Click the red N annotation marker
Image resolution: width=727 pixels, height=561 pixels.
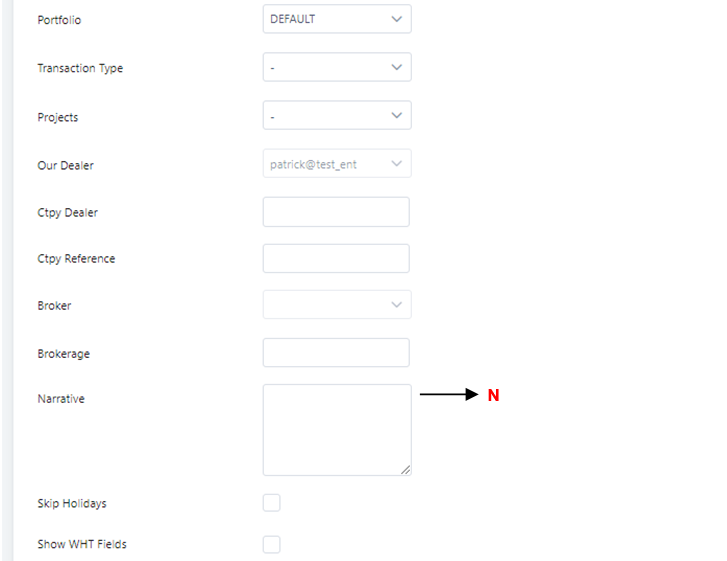pos(493,395)
